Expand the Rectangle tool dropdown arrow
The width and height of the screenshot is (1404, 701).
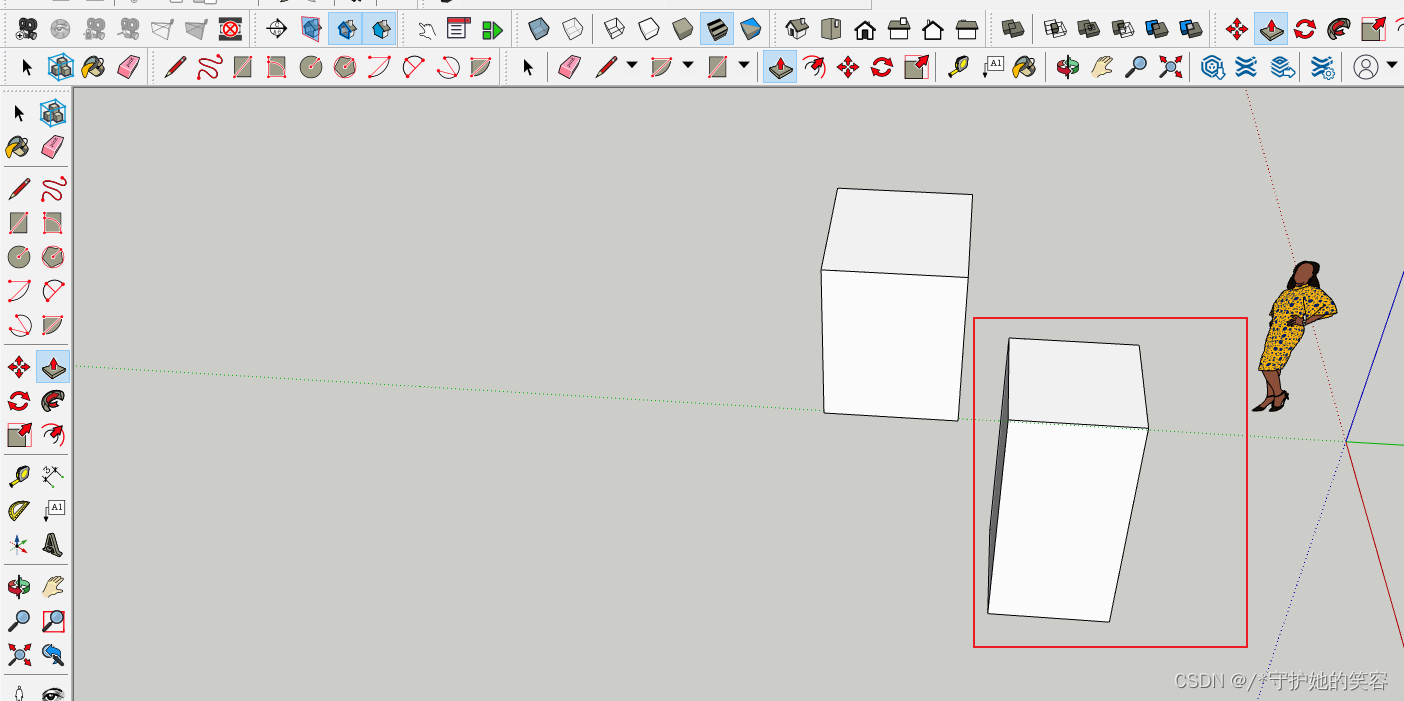[744, 66]
